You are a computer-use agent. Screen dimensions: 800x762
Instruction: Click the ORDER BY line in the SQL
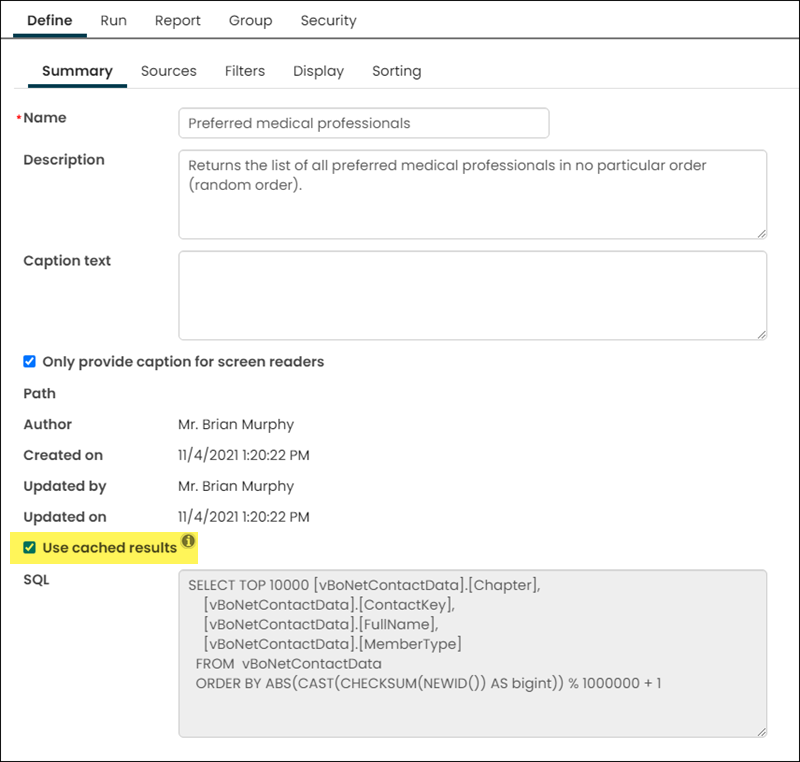coord(429,683)
